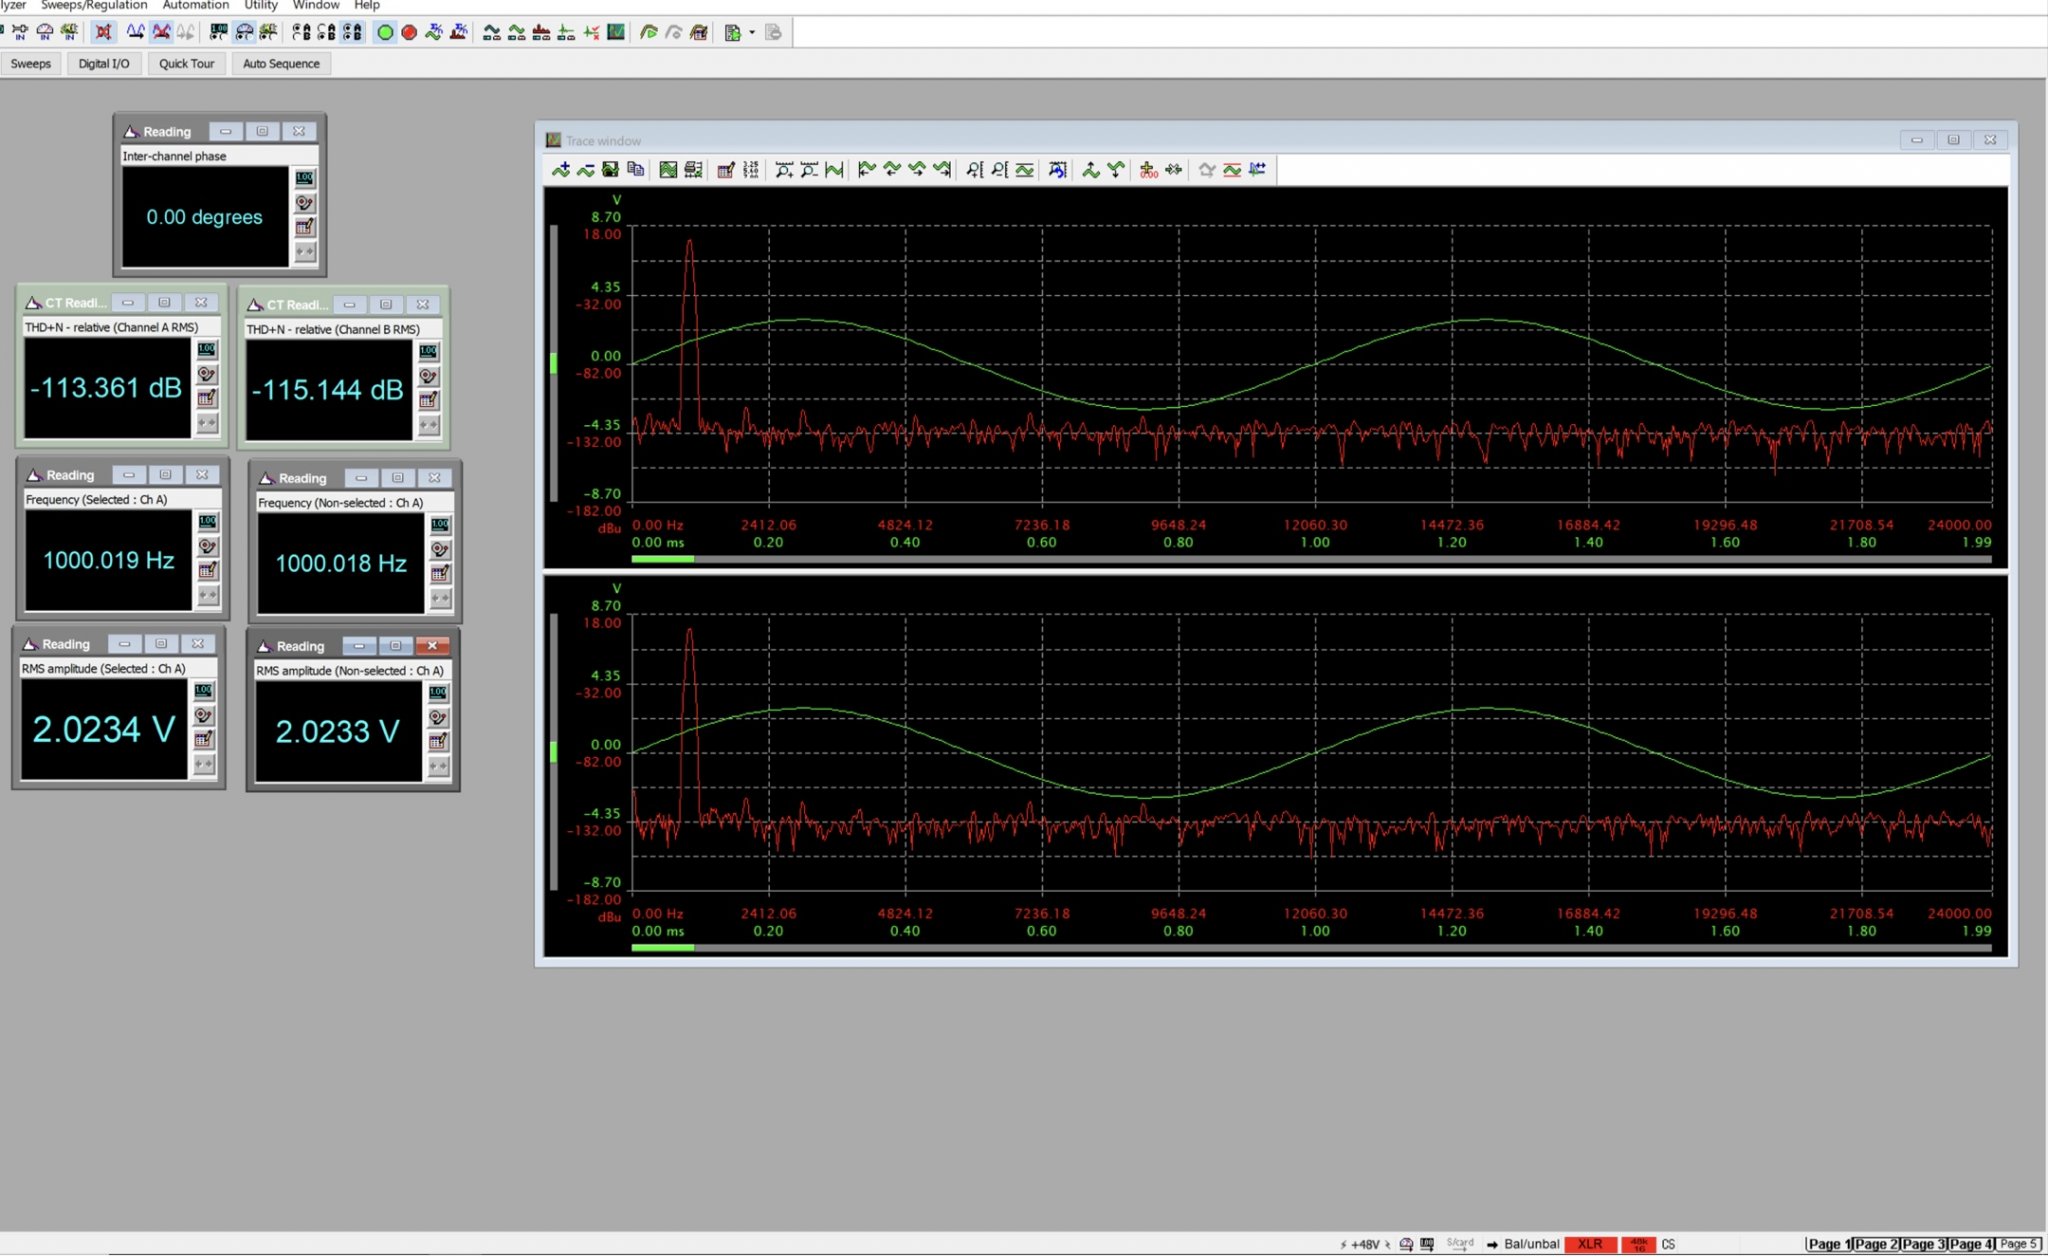This screenshot has height=1257, width=2048.
Task: Open the Help menu
Action: pyautogui.click(x=367, y=5)
